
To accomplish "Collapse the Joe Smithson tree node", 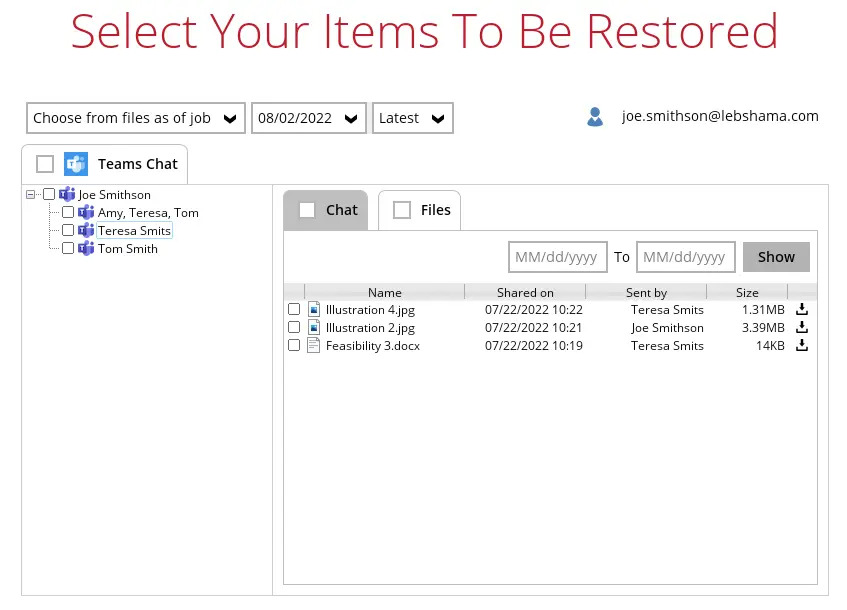I will pyautogui.click(x=30, y=194).
